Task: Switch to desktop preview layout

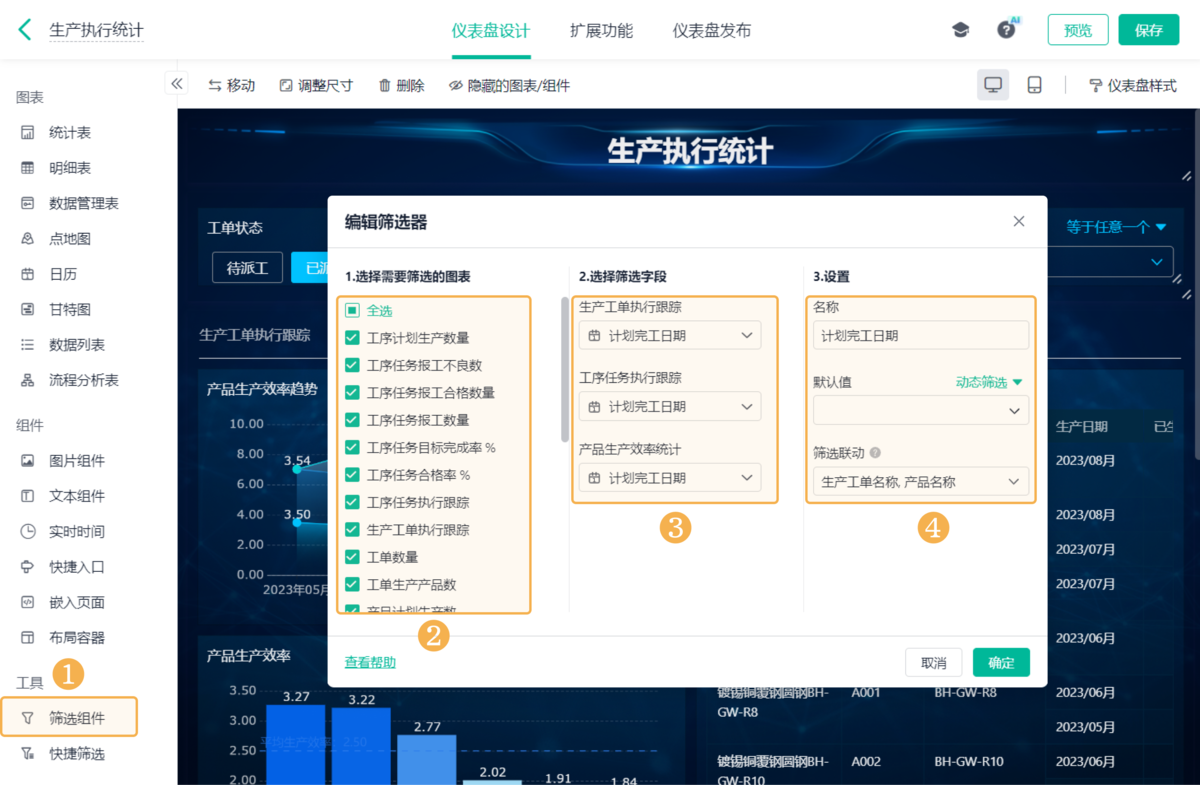Action: pos(993,85)
